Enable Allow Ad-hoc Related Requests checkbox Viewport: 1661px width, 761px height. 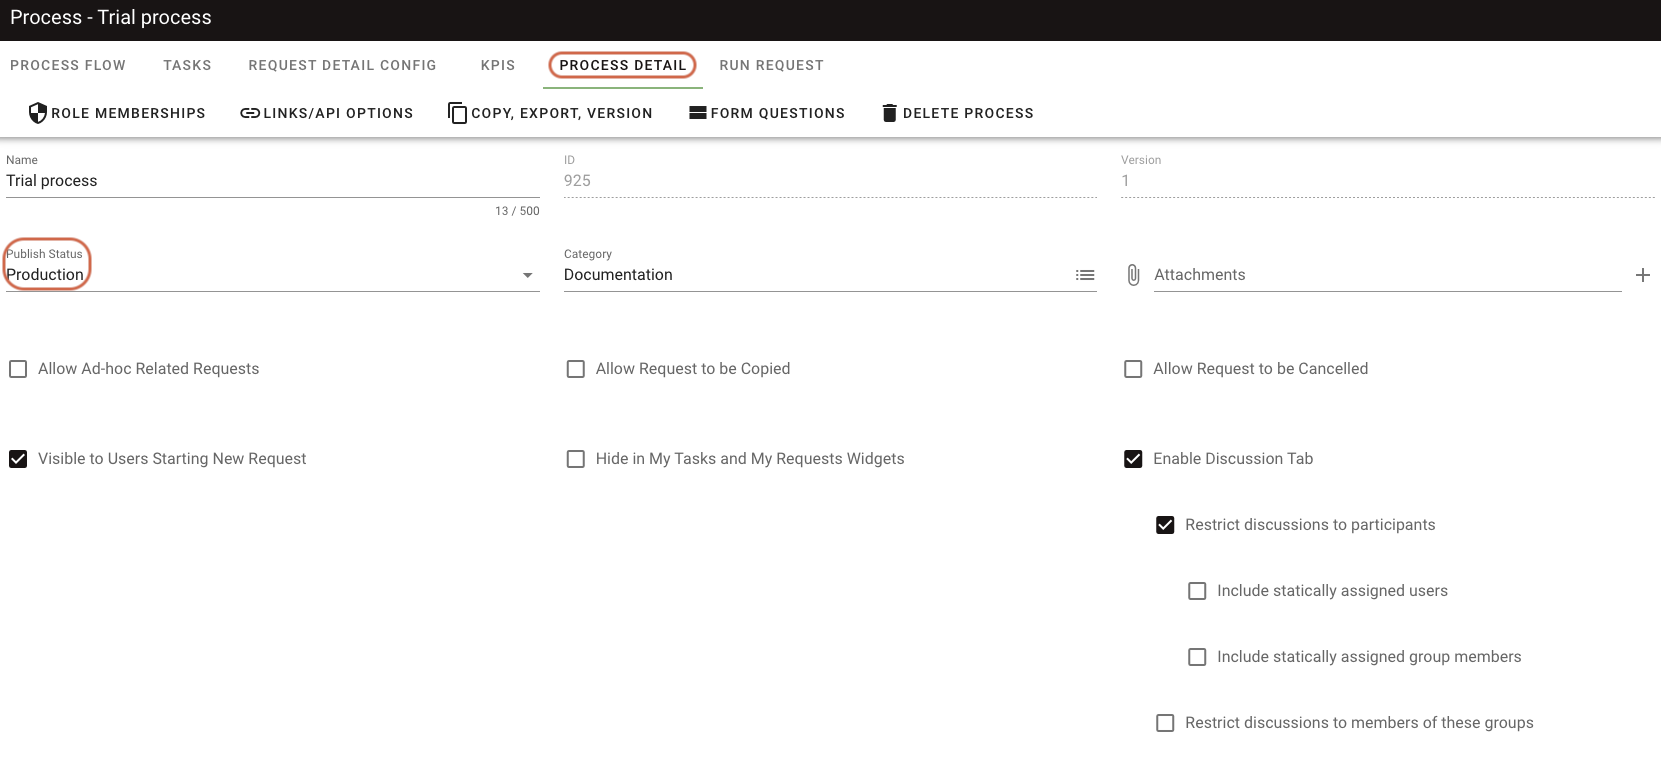tap(18, 369)
